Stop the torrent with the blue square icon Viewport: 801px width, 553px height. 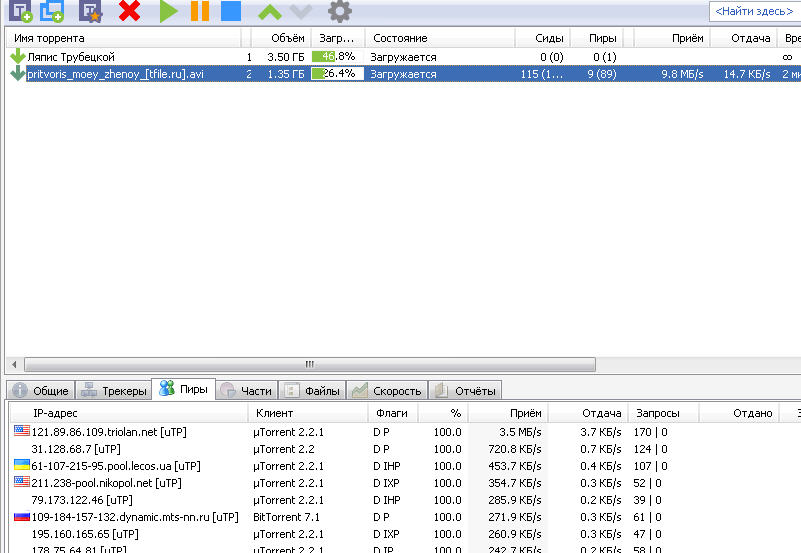tap(231, 12)
